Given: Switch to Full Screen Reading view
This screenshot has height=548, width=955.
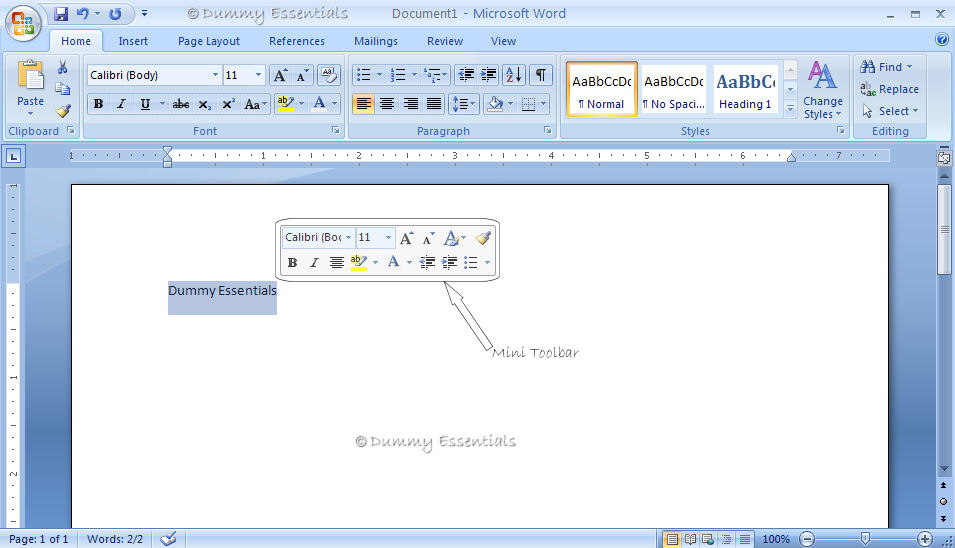Looking at the screenshot, I should [x=690, y=539].
